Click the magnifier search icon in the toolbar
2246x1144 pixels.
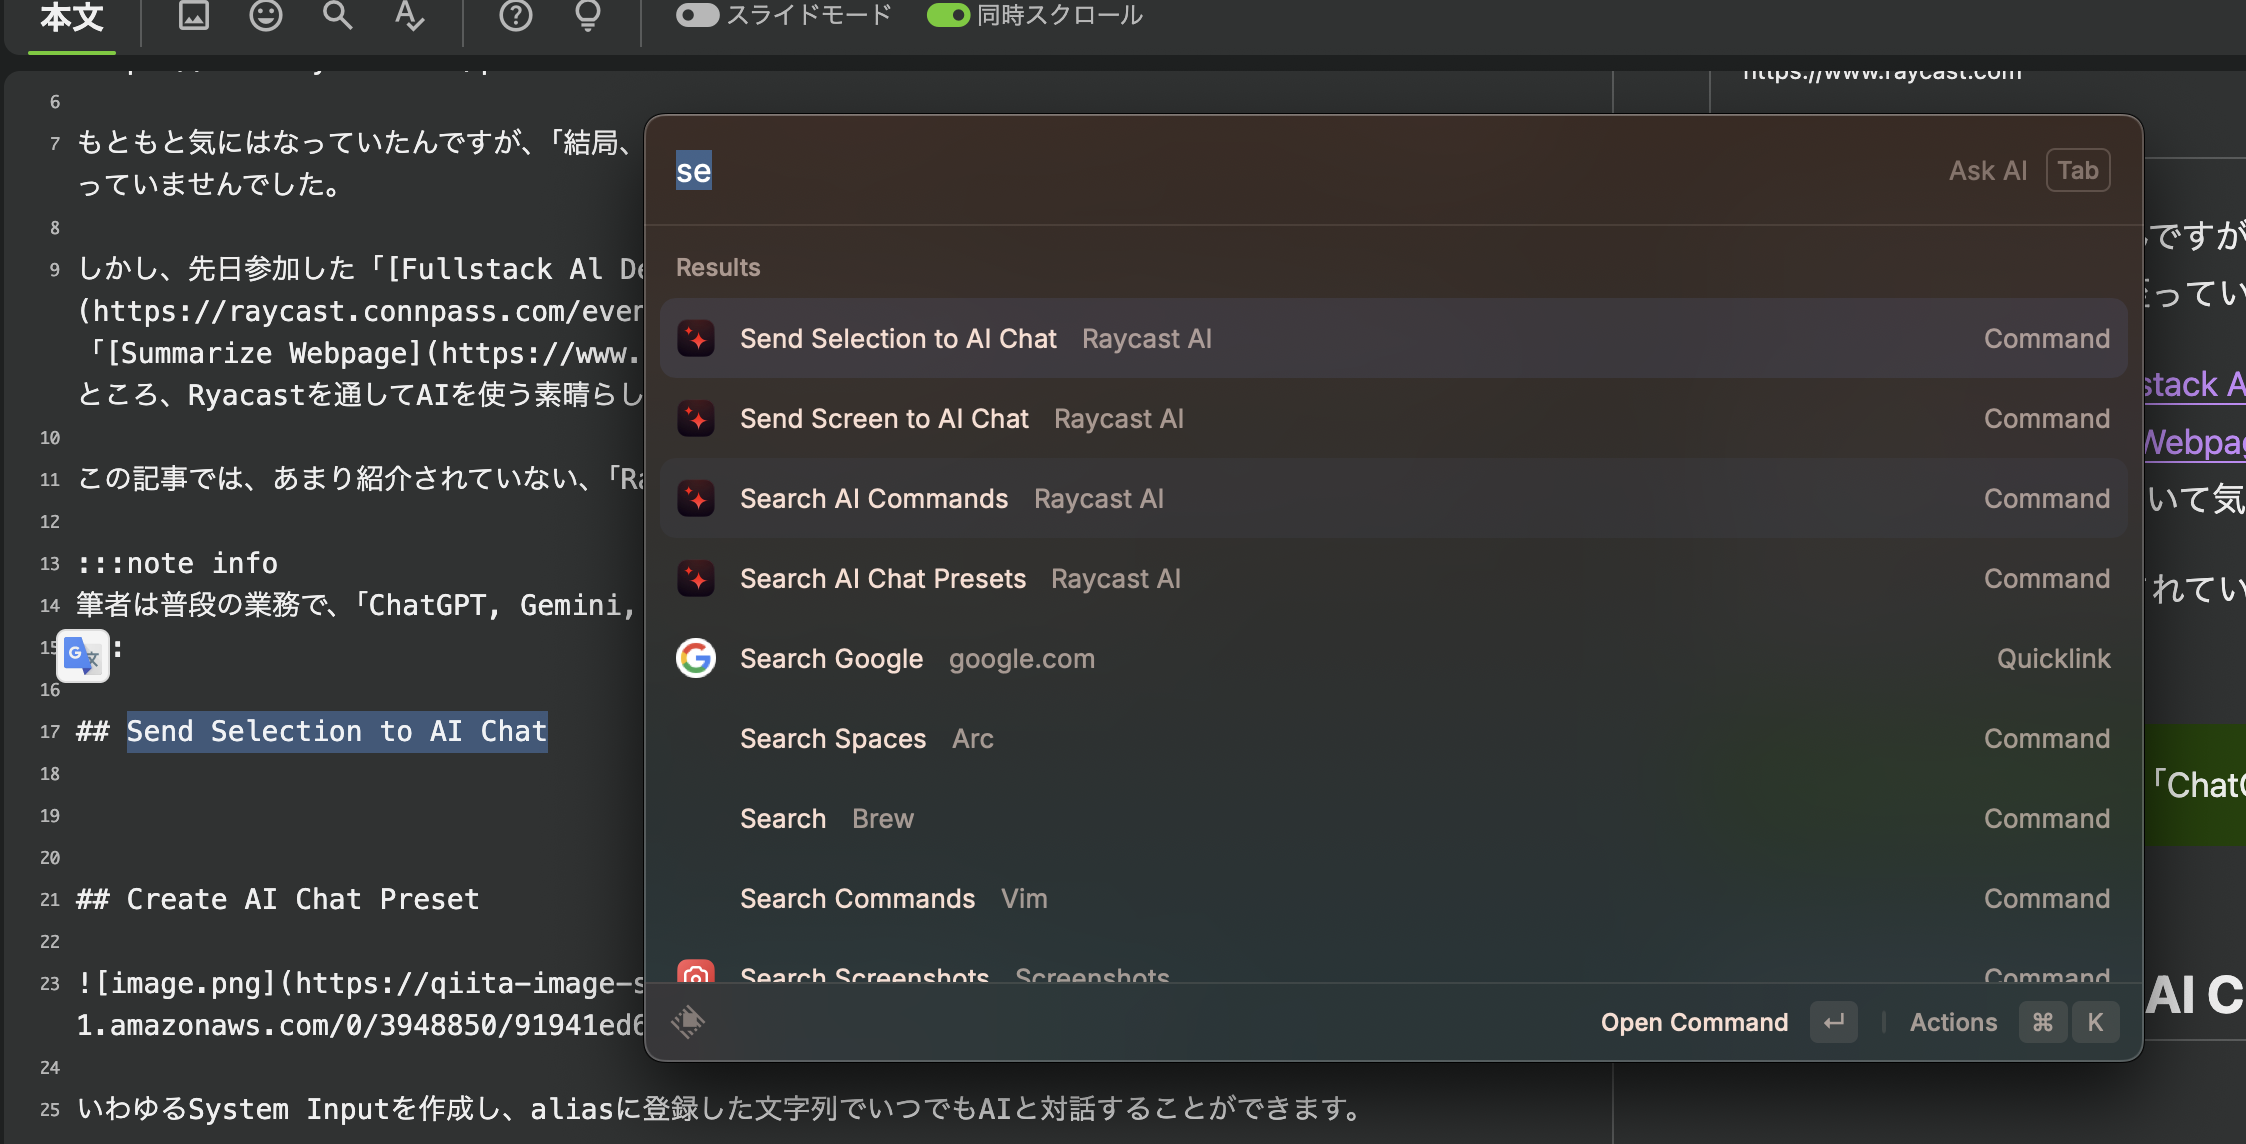(337, 16)
